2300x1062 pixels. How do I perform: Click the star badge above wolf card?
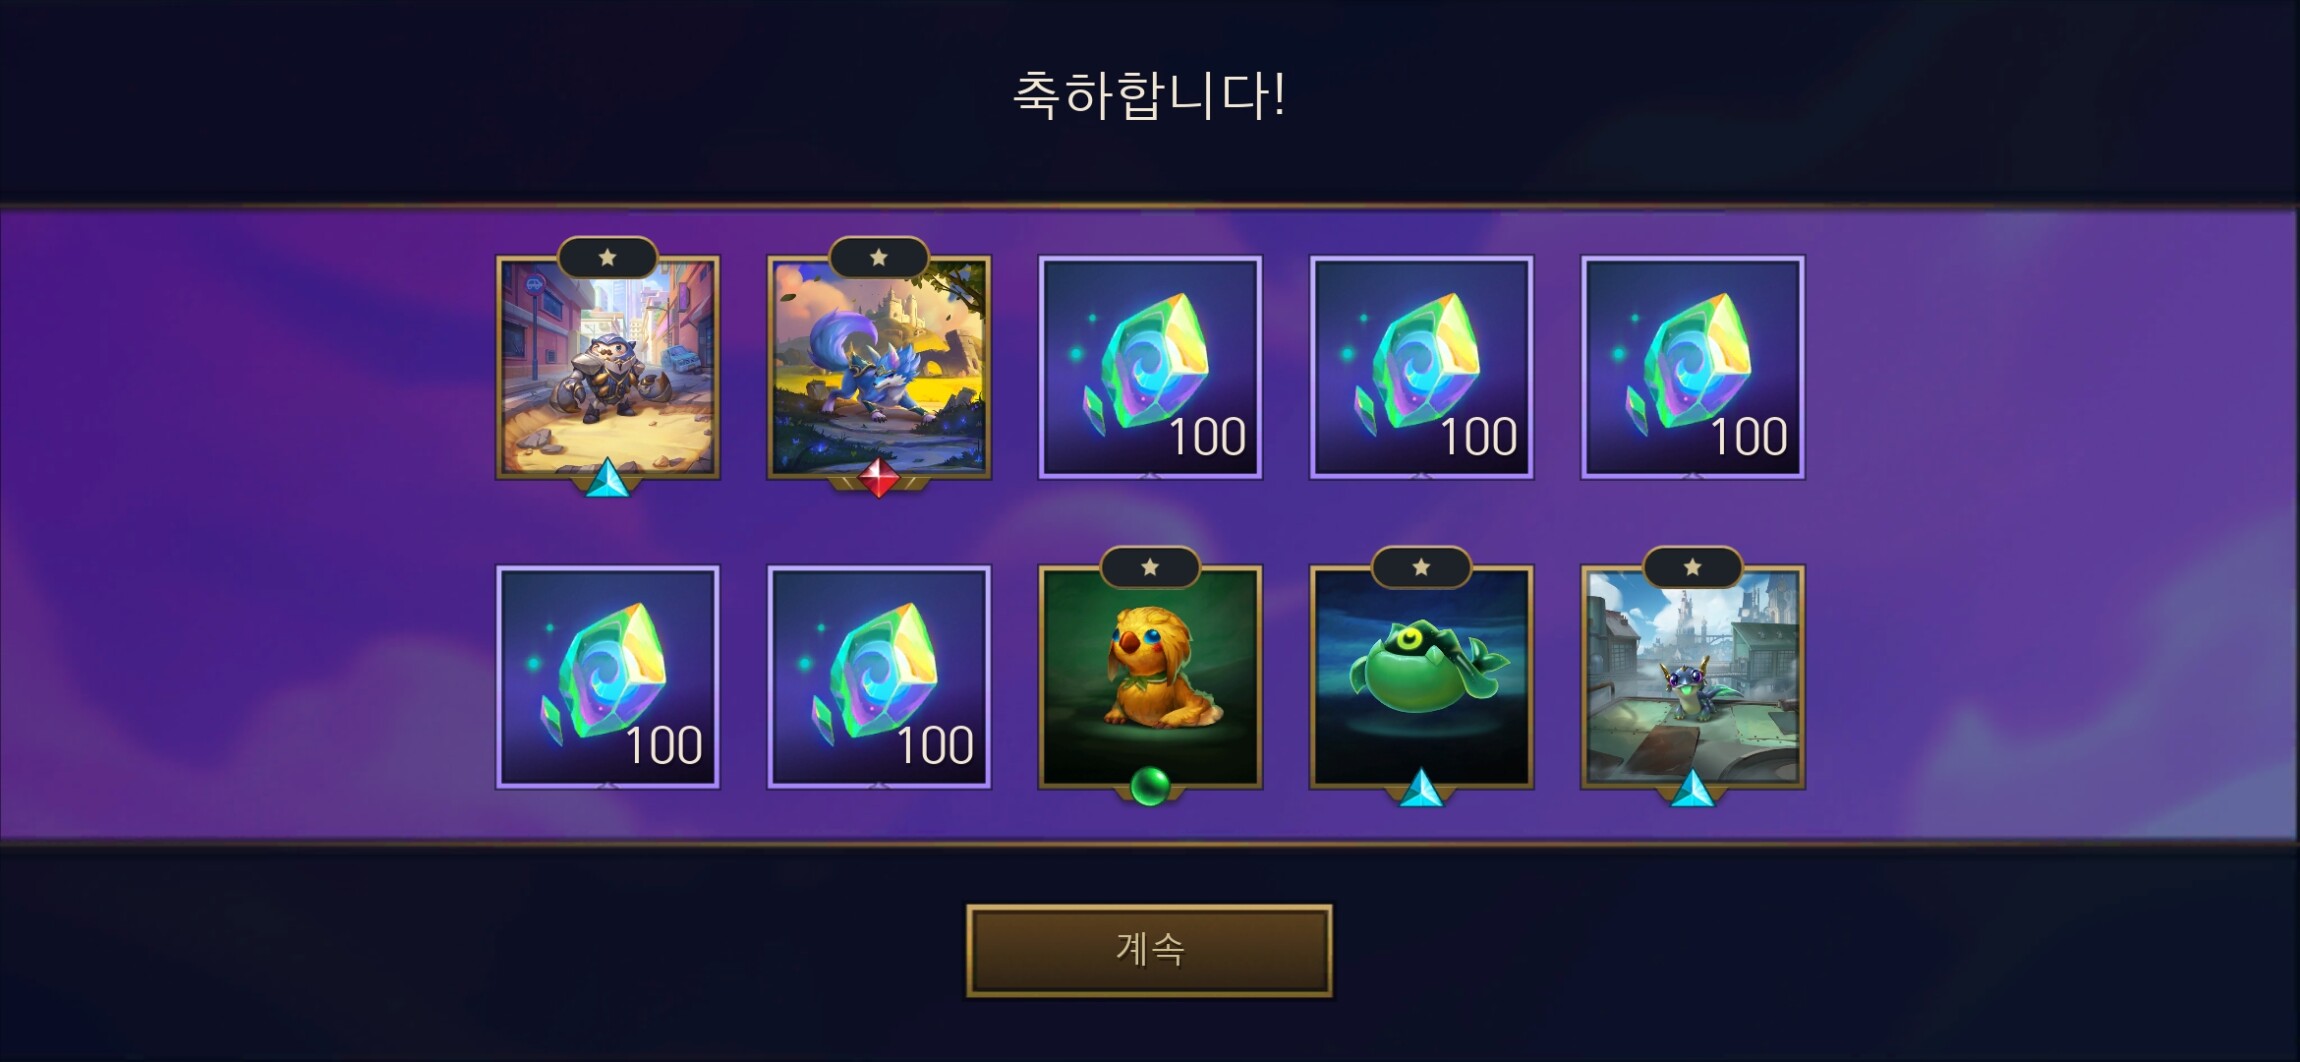878,258
